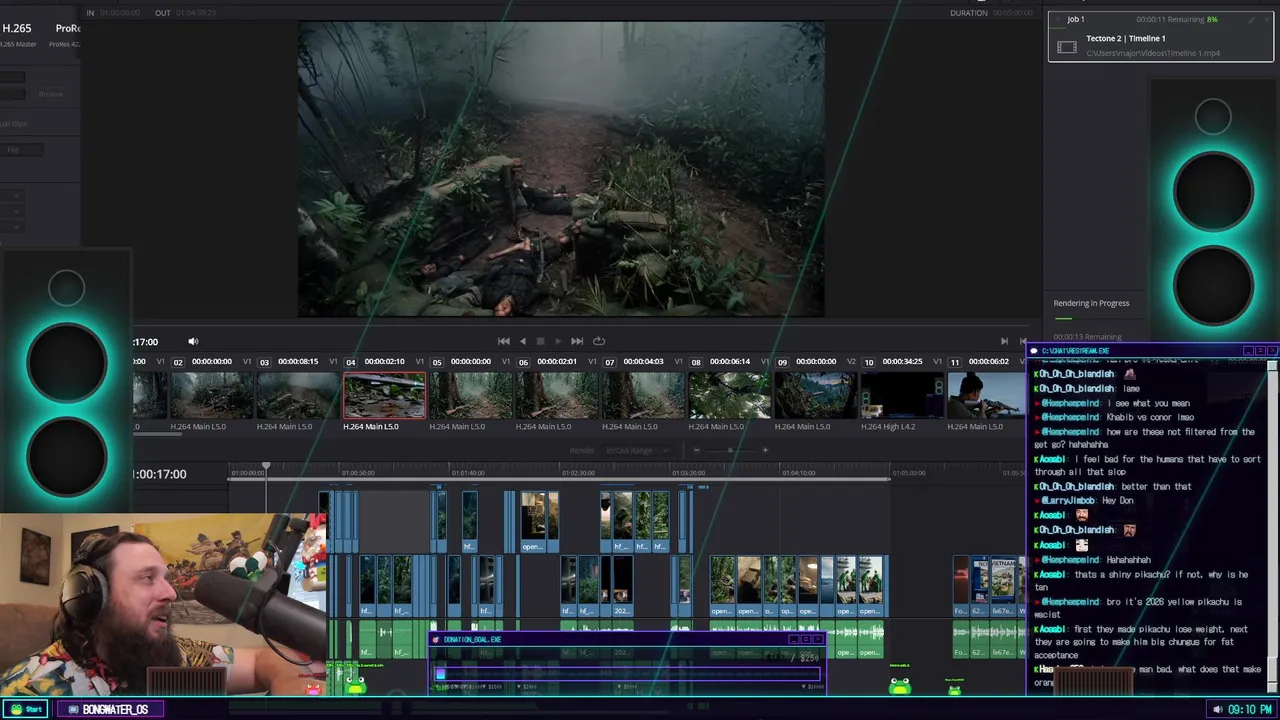The width and height of the screenshot is (1280, 720).
Task: Zoom out timeline with minus button
Action: pos(696,450)
